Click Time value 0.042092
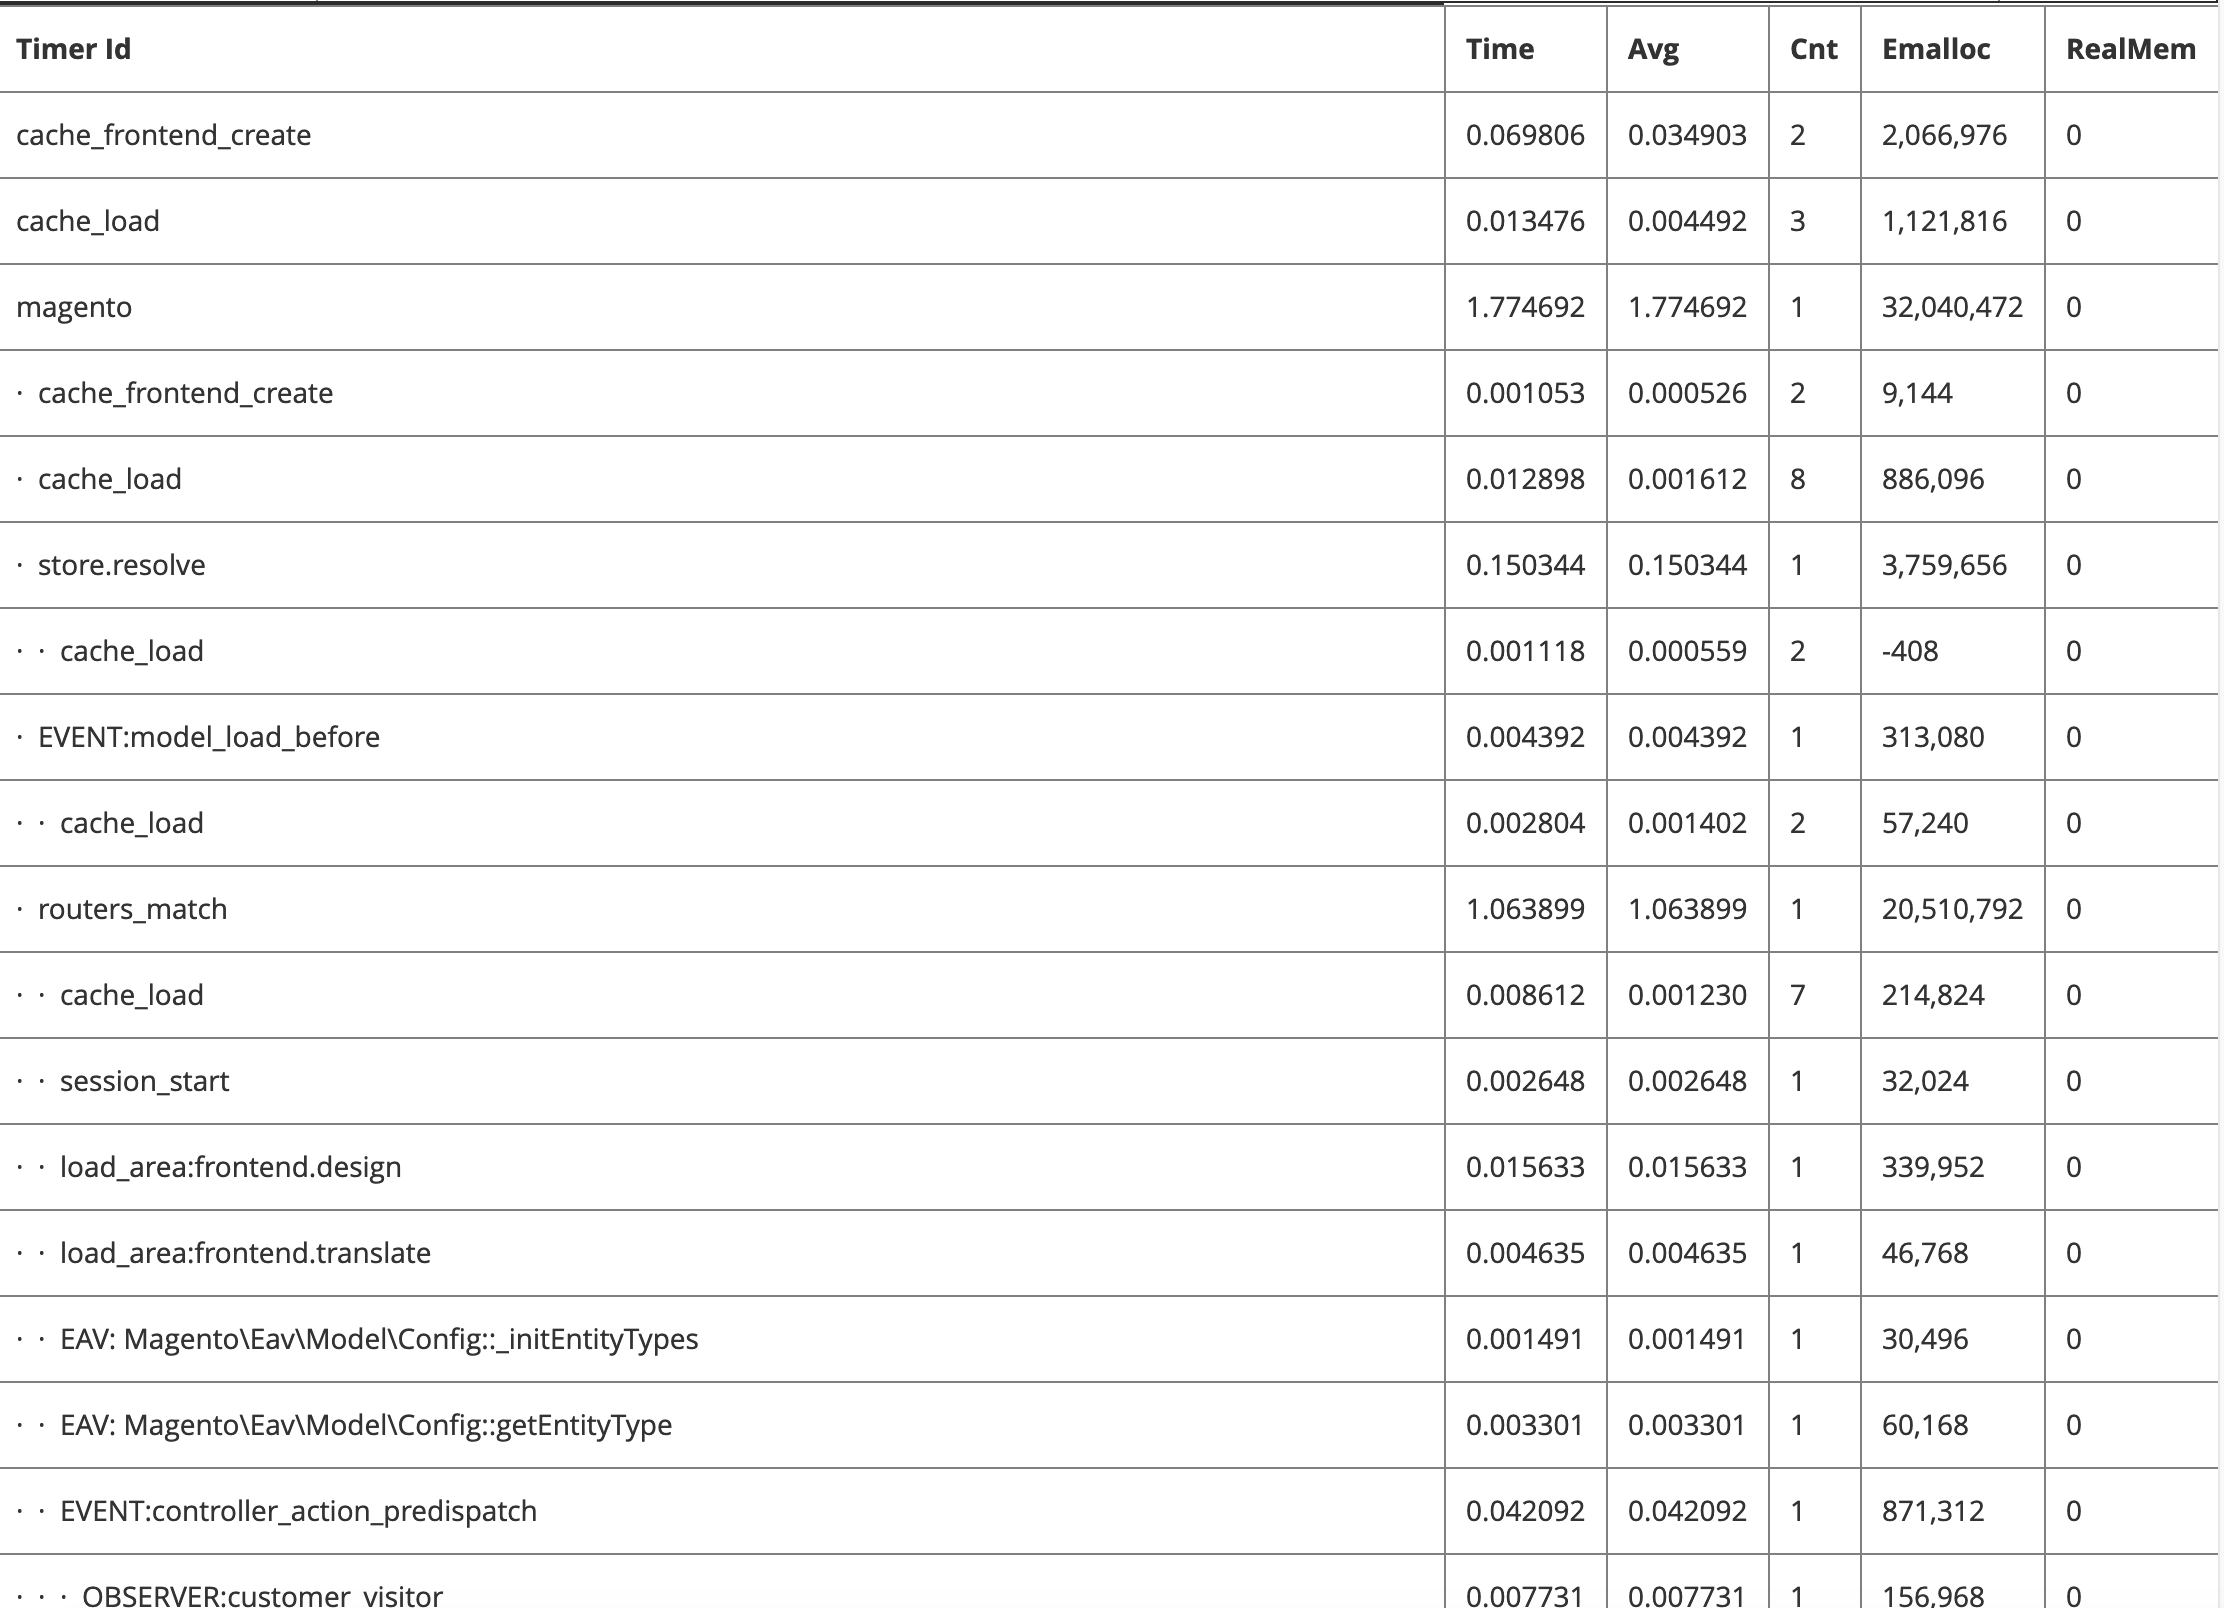Screen dimensions: 2224x1608 pyautogui.click(x=1525, y=1511)
